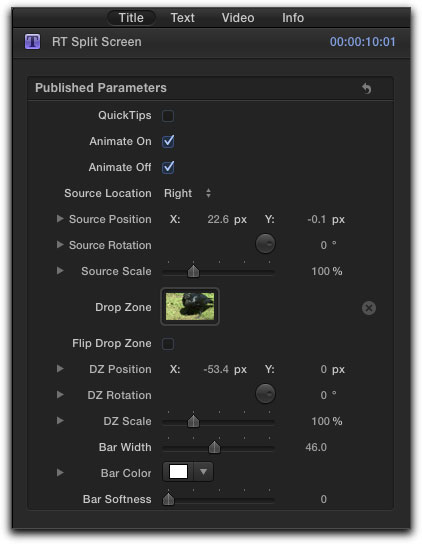Switch to the Video tab
Viewport: 422px width, 544px height.
(x=238, y=18)
